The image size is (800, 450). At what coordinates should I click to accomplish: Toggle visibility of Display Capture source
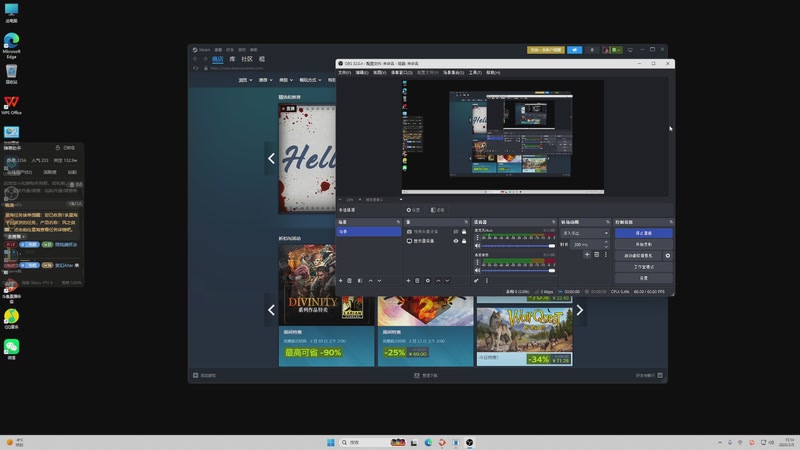click(456, 241)
